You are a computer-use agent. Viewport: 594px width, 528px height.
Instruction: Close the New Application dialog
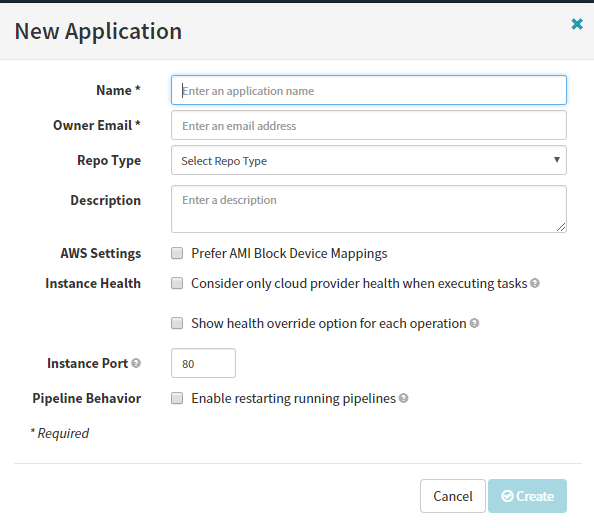point(577,24)
